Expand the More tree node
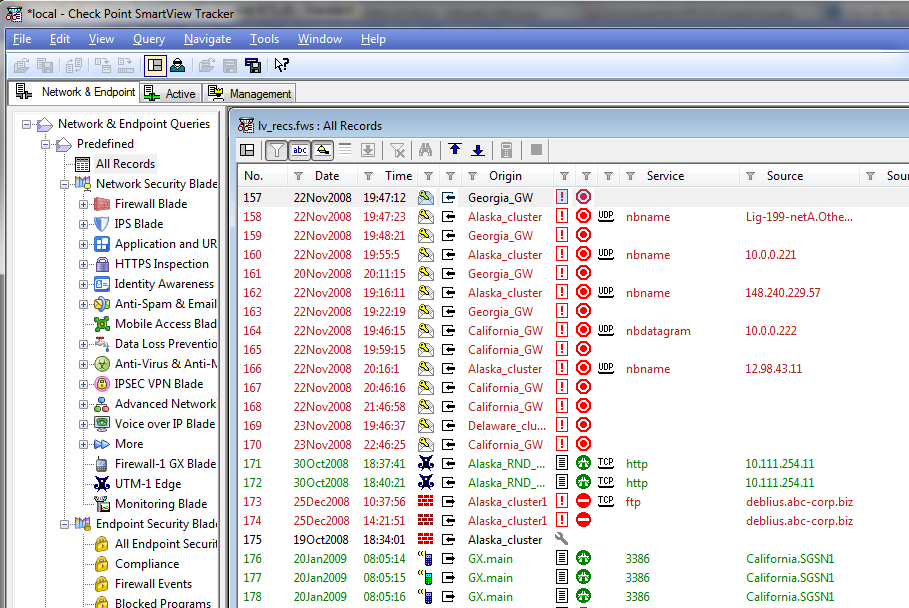The height and width of the screenshot is (608, 909). (x=86, y=444)
